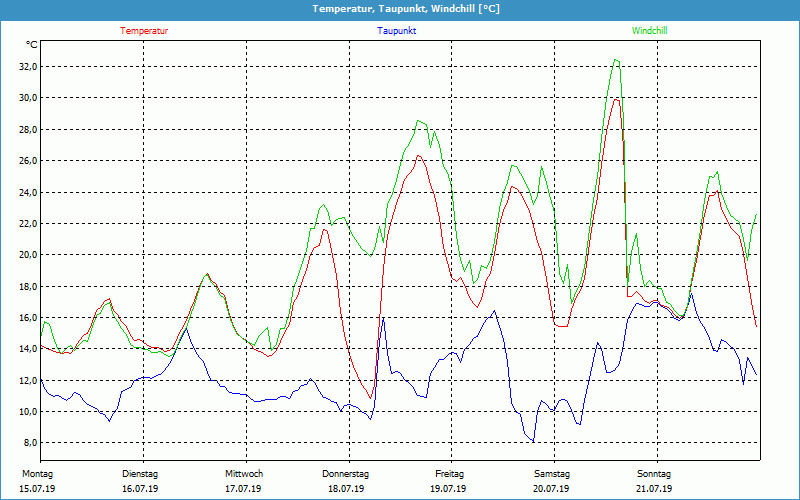The height and width of the screenshot is (500, 800).
Task: Click the red temperature peak near 30 on Samstag
Action: click(x=616, y=99)
